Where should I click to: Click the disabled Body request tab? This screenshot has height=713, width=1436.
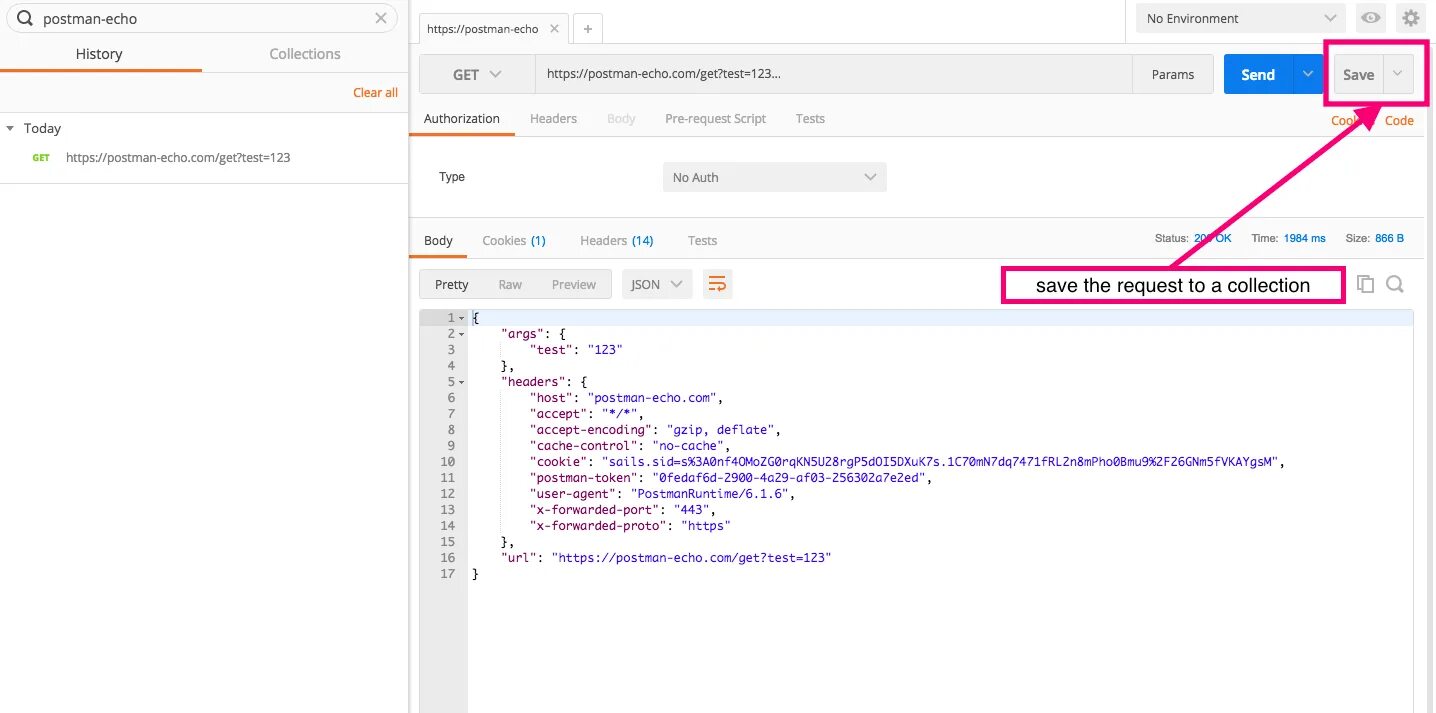click(x=621, y=118)
